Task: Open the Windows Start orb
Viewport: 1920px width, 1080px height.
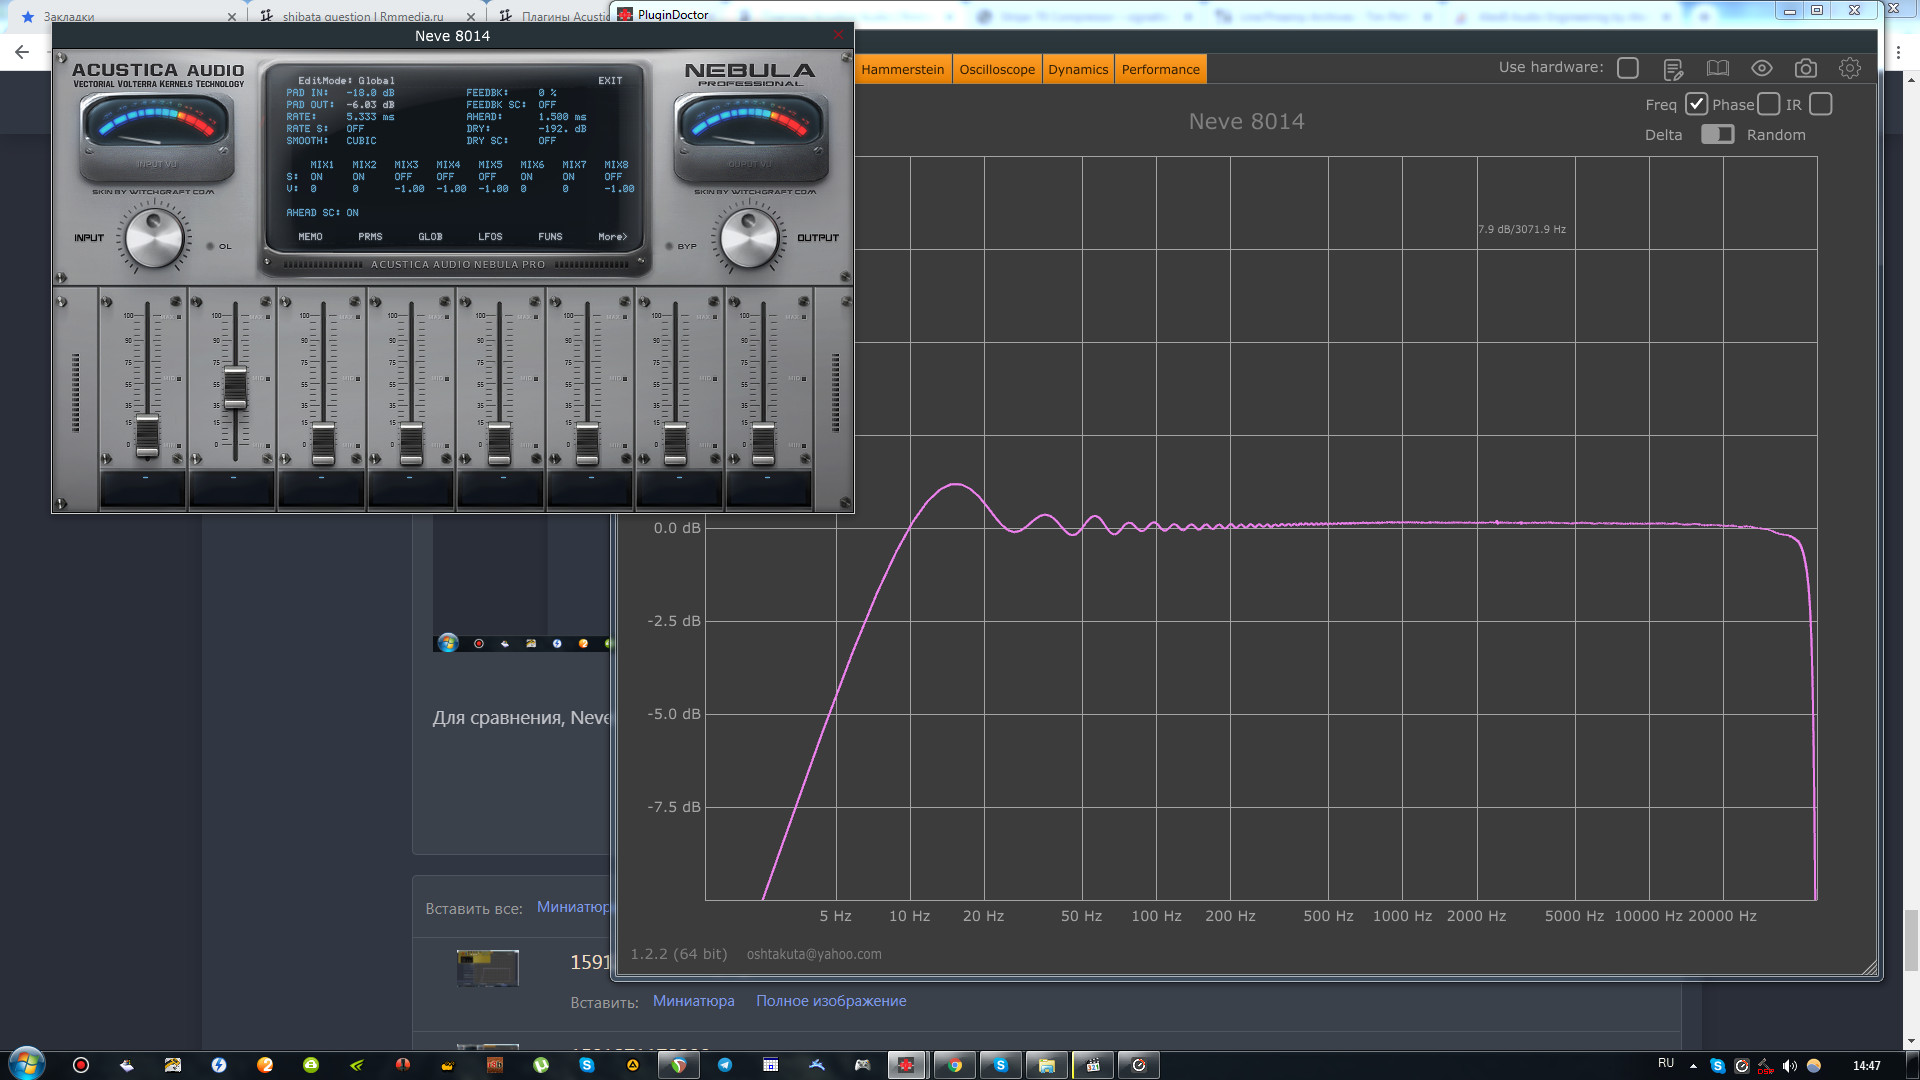Action: coord(27,1063)
